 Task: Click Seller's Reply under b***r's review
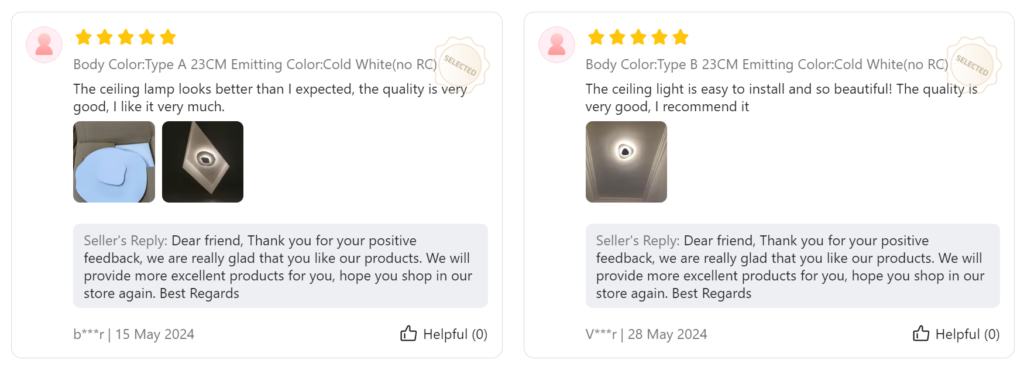click(125, 240)
